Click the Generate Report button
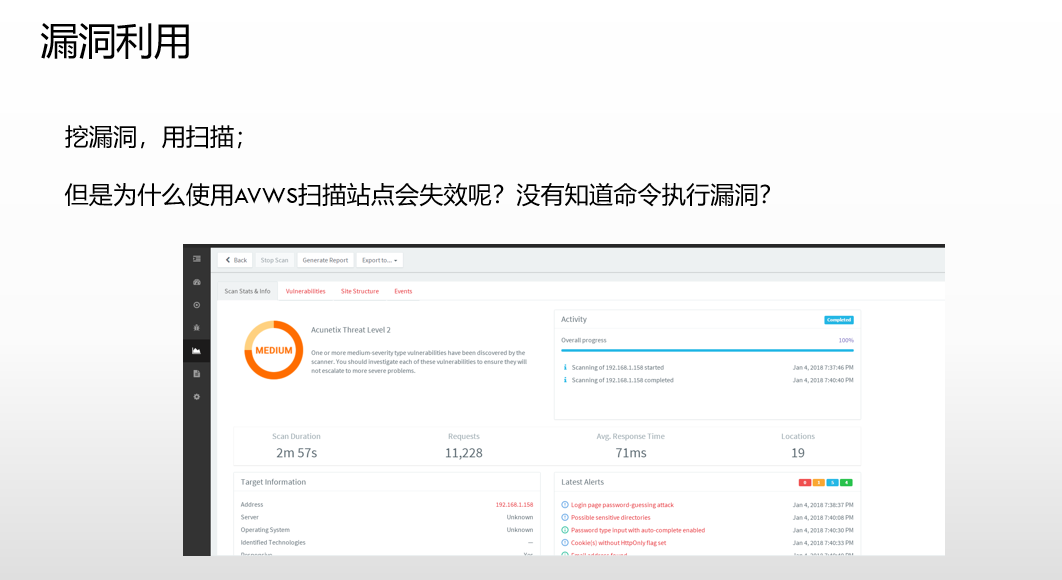The width and height of the screenshot is (1062, 580). [x=325, y=260]
